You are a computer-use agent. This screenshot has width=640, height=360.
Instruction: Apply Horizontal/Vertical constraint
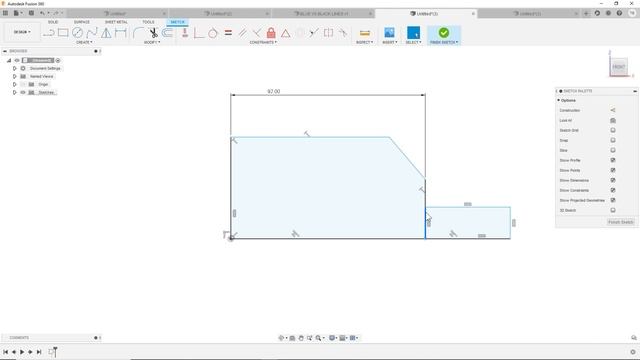coord(185,33)
